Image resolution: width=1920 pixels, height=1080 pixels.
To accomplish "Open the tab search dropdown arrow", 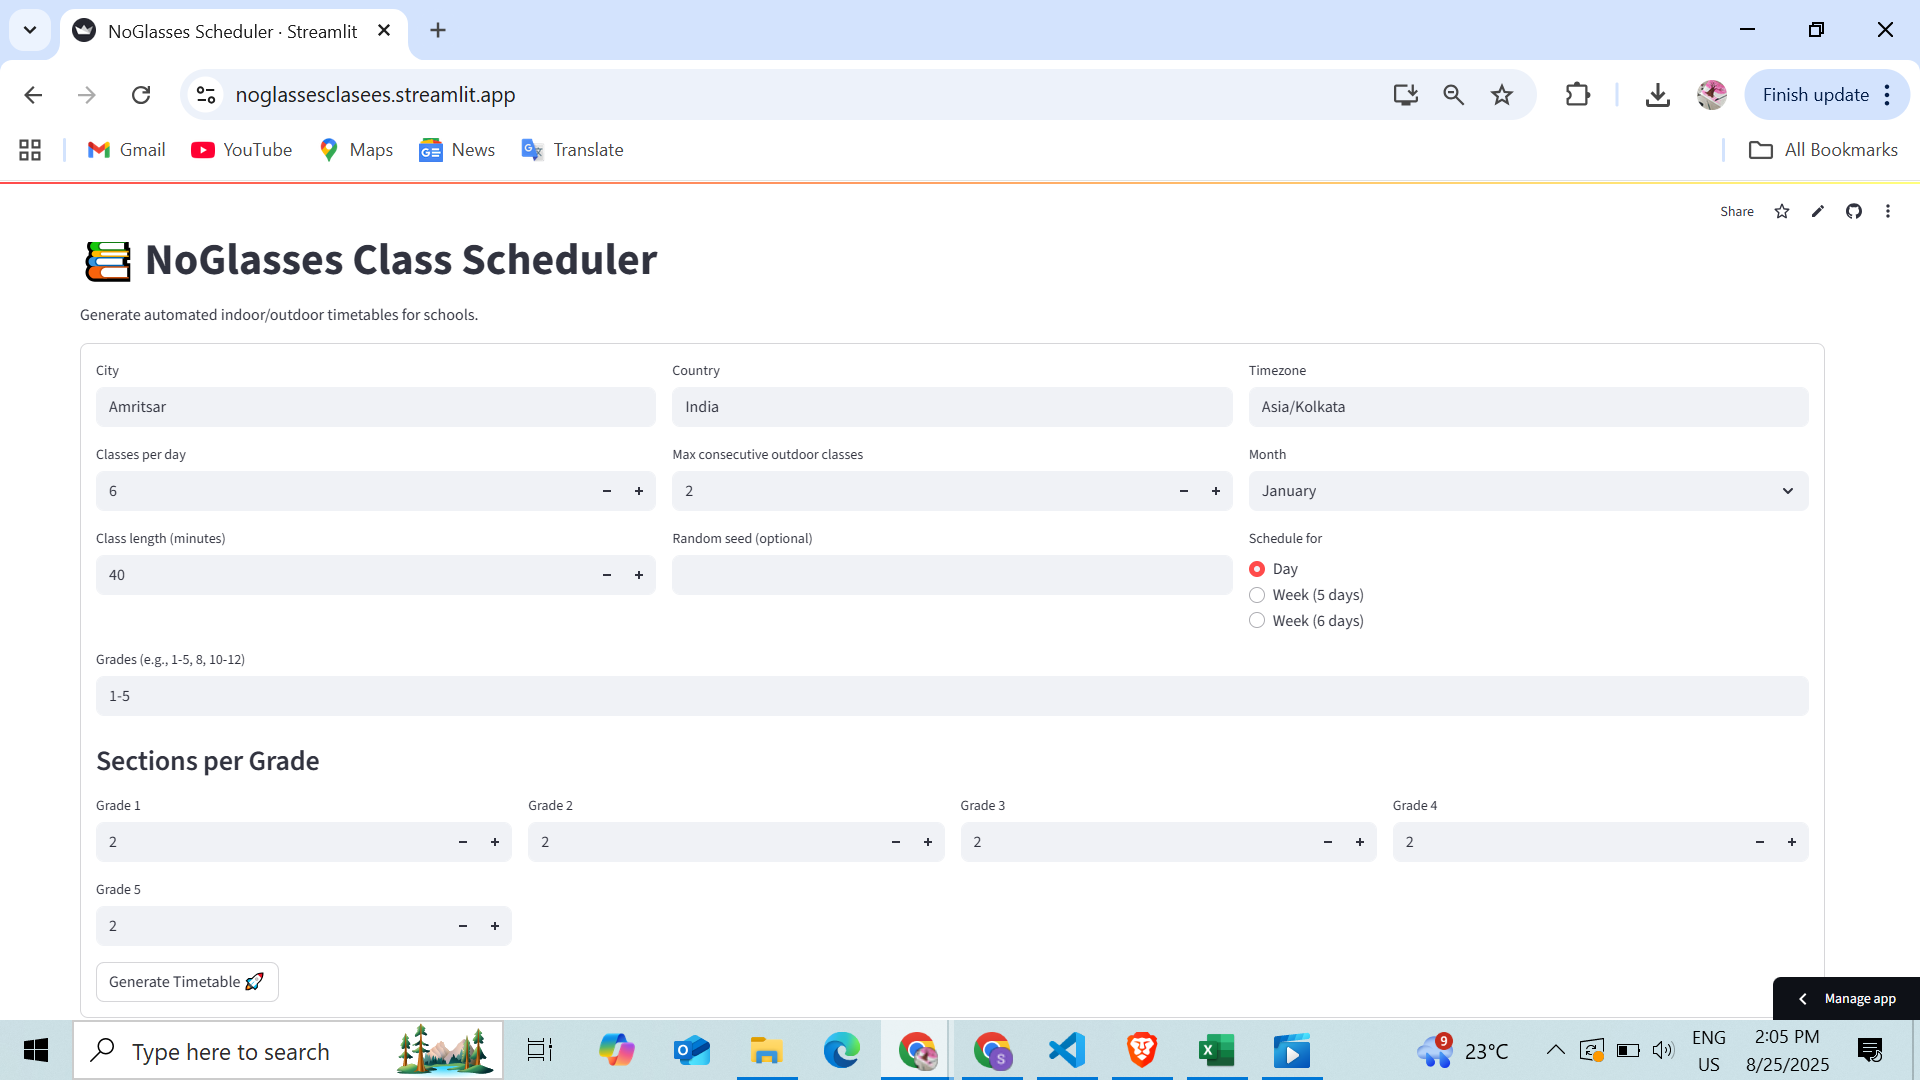I will tap(30, 30).
